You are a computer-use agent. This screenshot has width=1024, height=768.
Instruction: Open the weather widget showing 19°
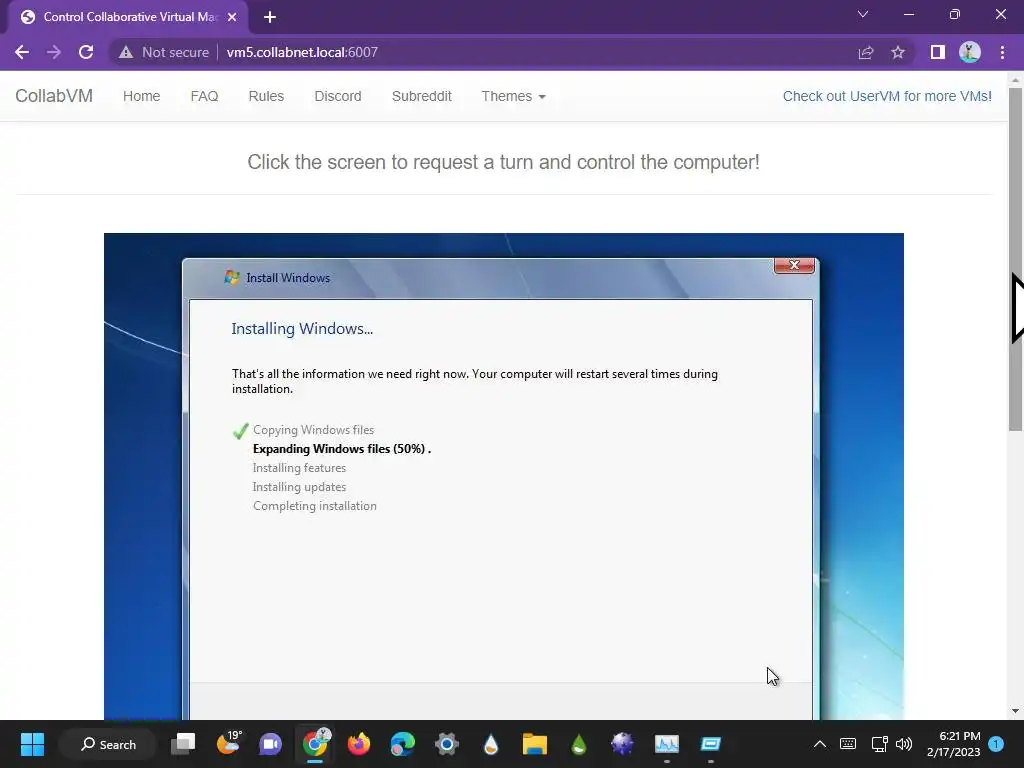pos(228,744)
